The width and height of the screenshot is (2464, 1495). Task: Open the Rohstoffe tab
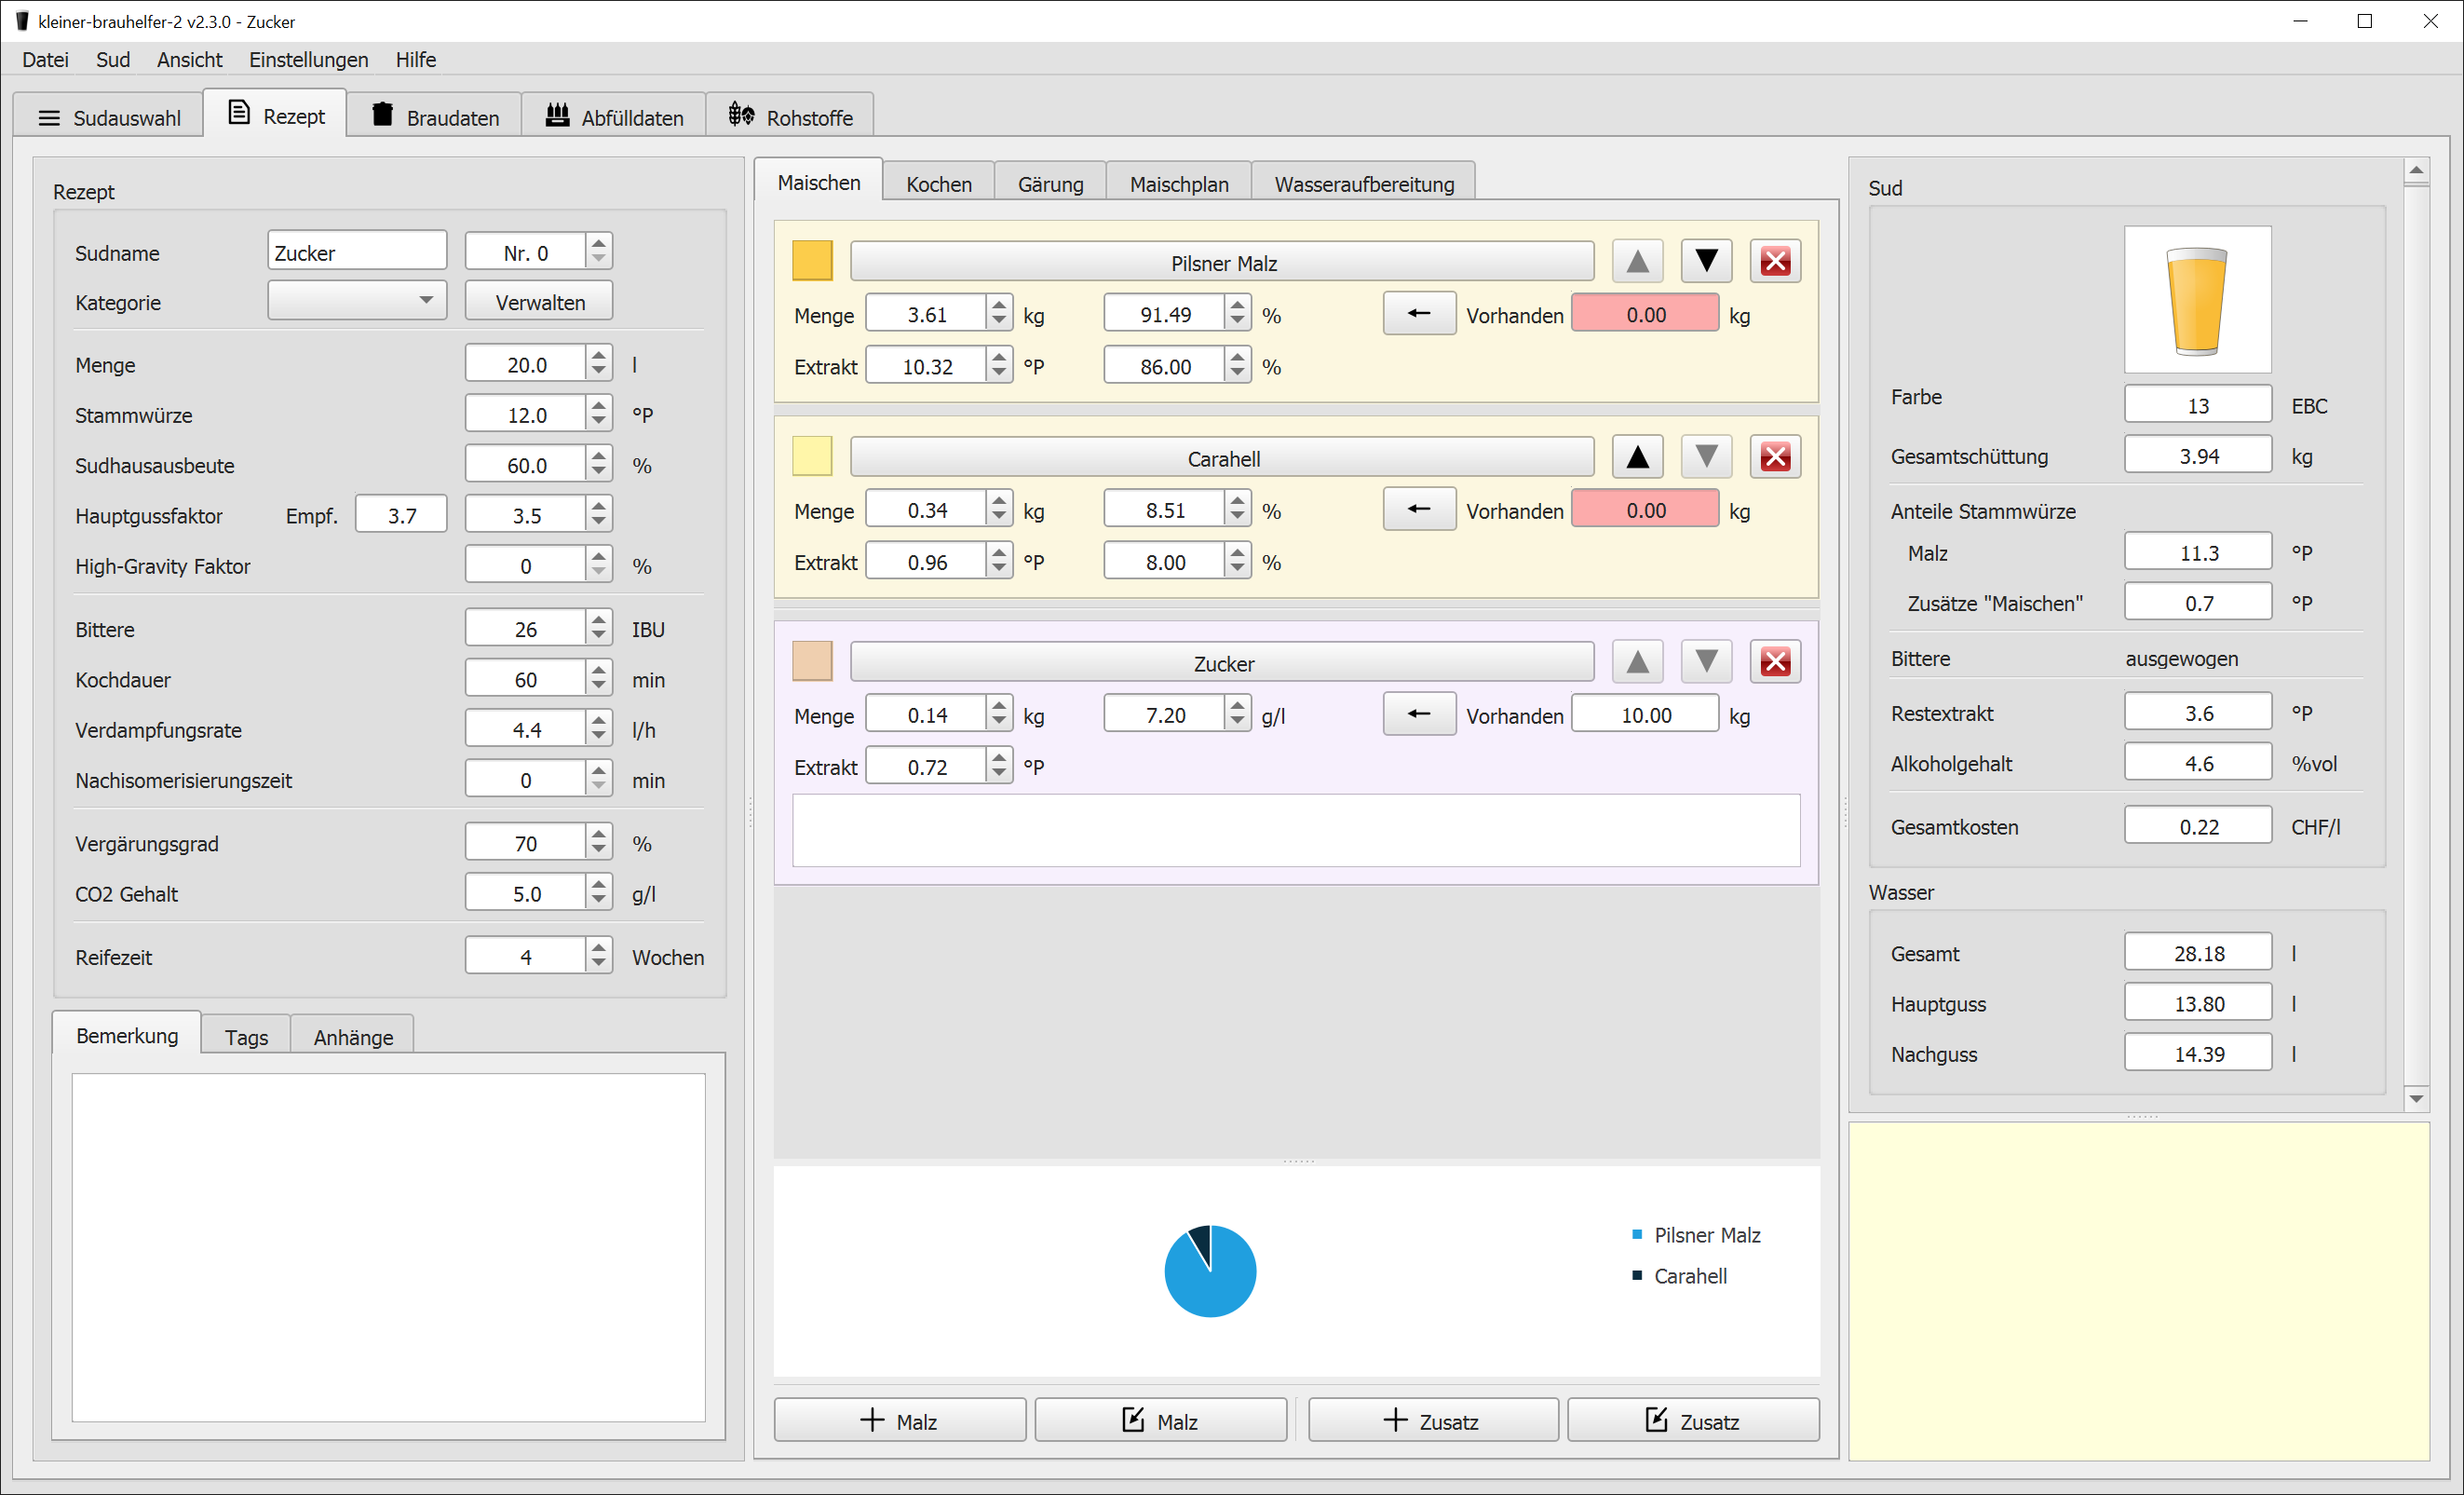click(x=790, y=117)
